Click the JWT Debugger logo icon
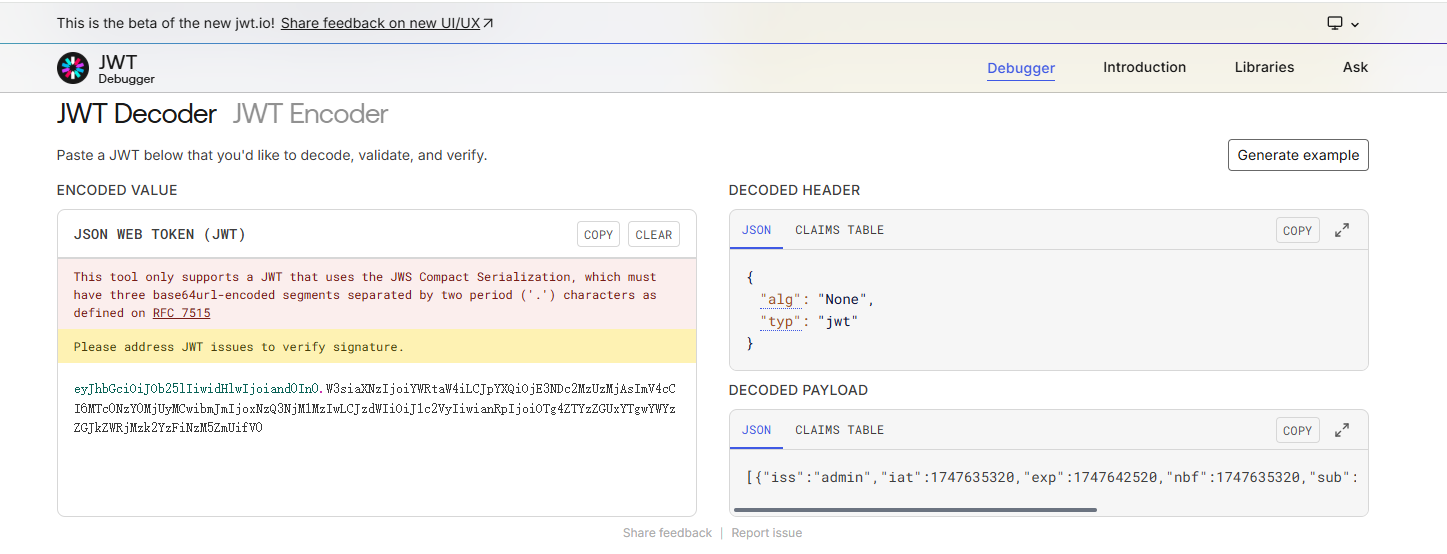This screenshot has height=554, width=1447. 73,68
